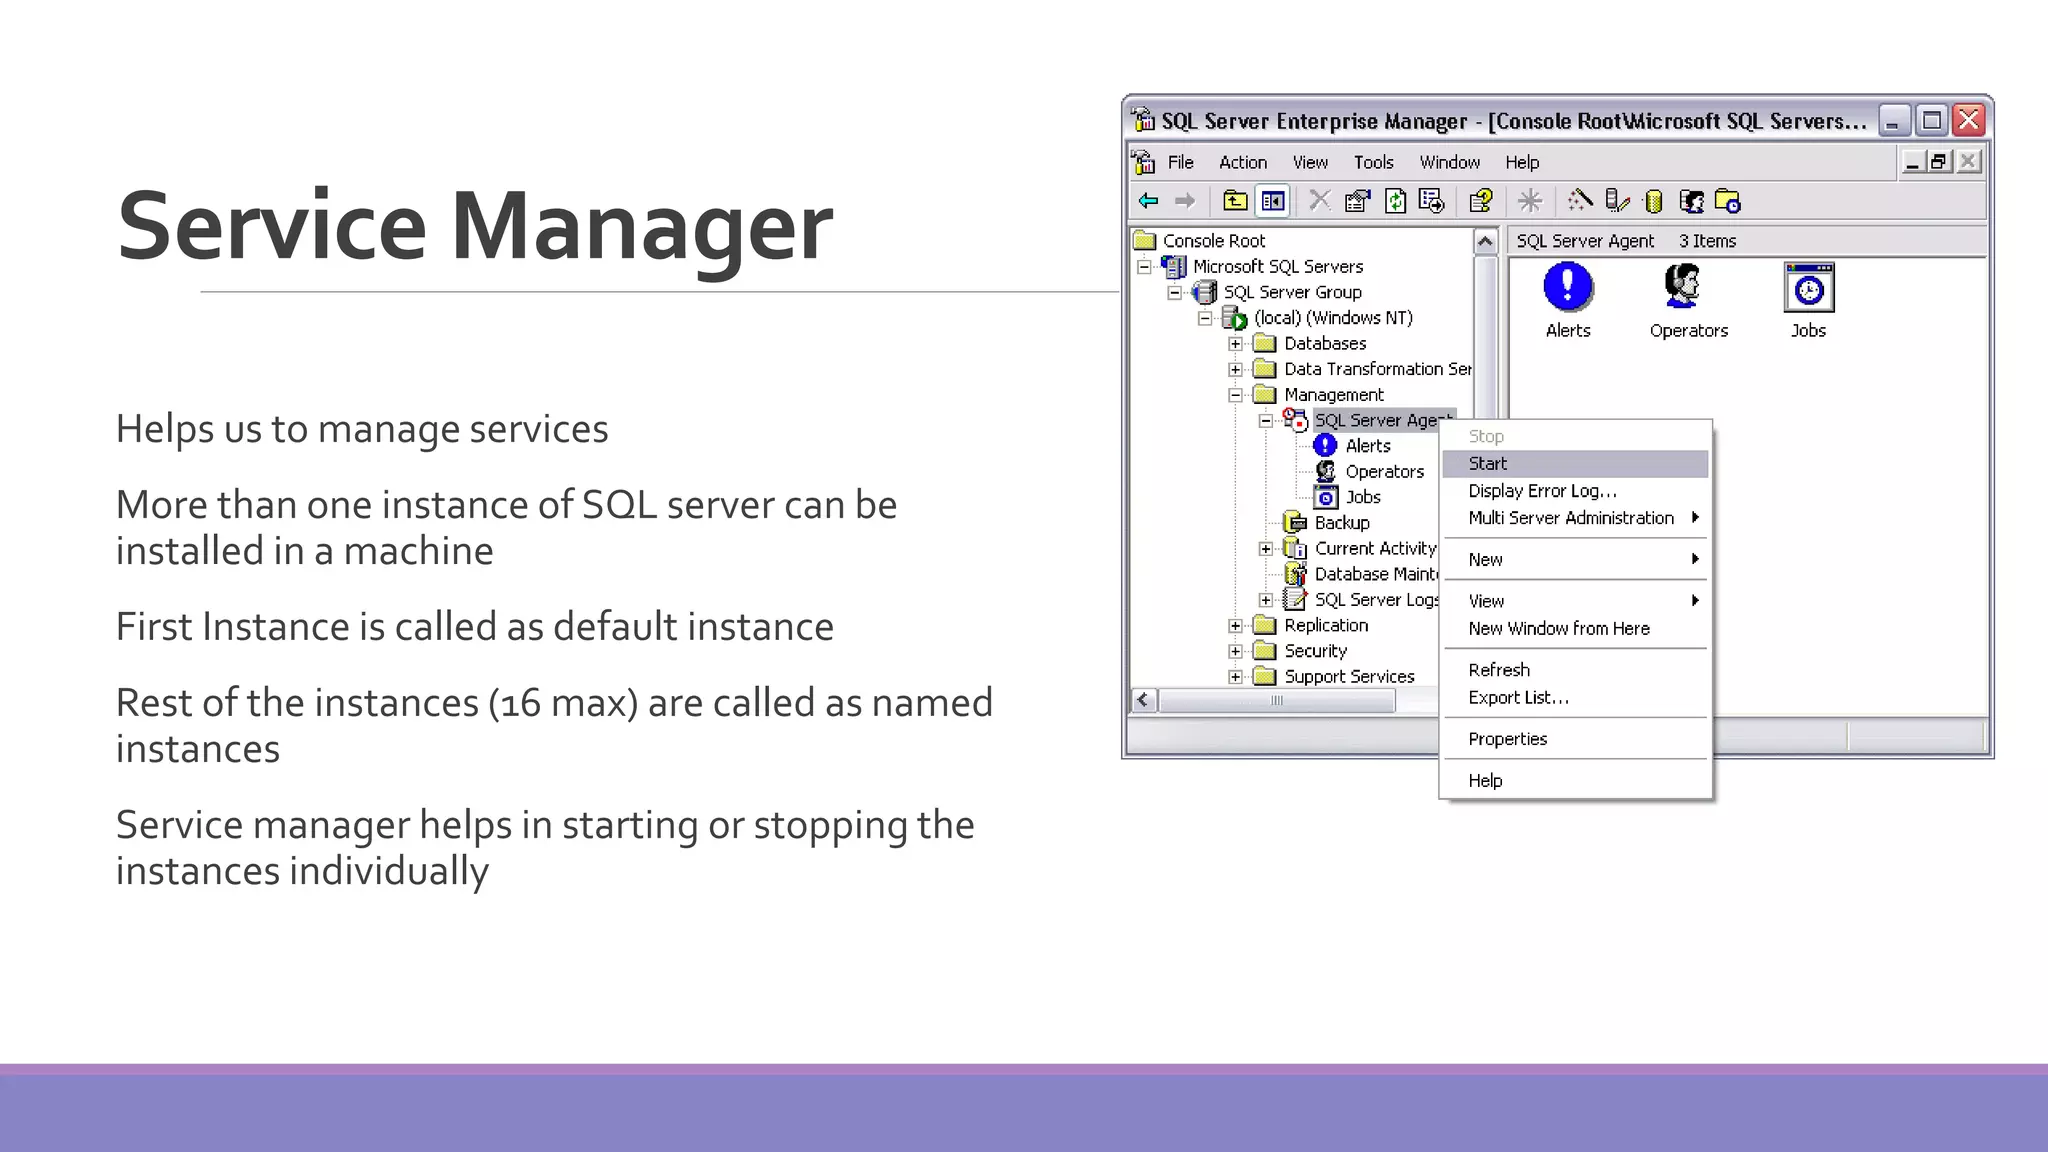This screenshot has width=2048, height=1152.
Task: Collapse the (local) (Windows NT) server node
Action: click(x=1205, y=318)
